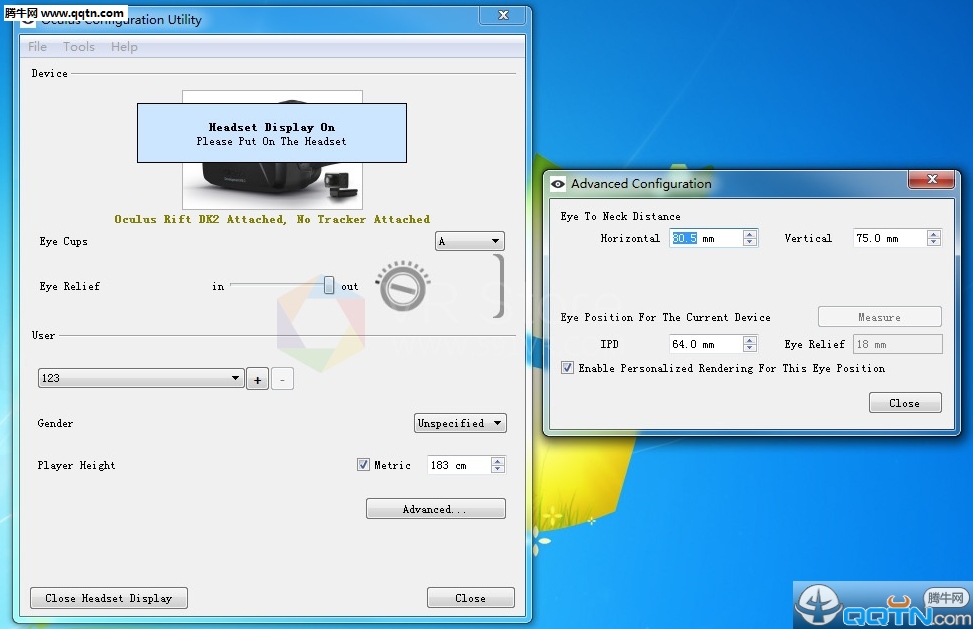Decrease Player Height with spinner arrow
973x629 pixels.
point(498,469)
